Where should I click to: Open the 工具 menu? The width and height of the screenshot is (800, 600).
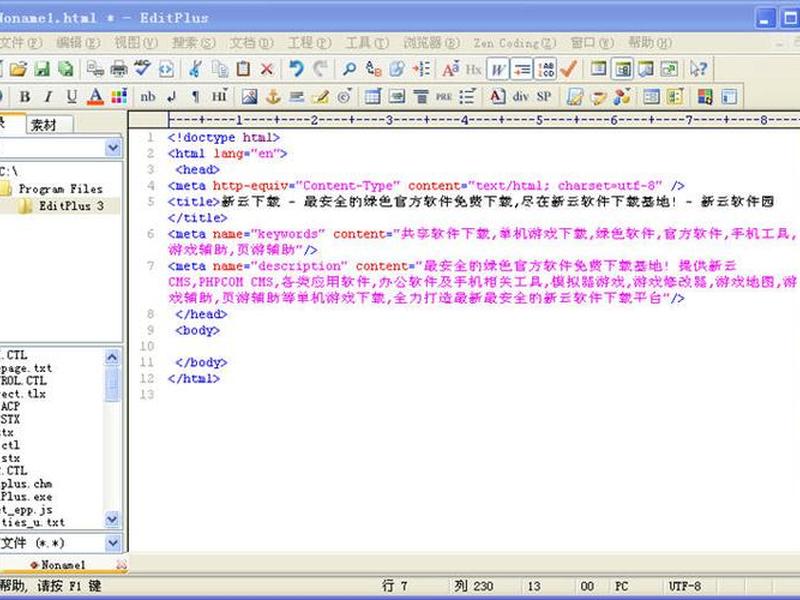pos(367,43)
